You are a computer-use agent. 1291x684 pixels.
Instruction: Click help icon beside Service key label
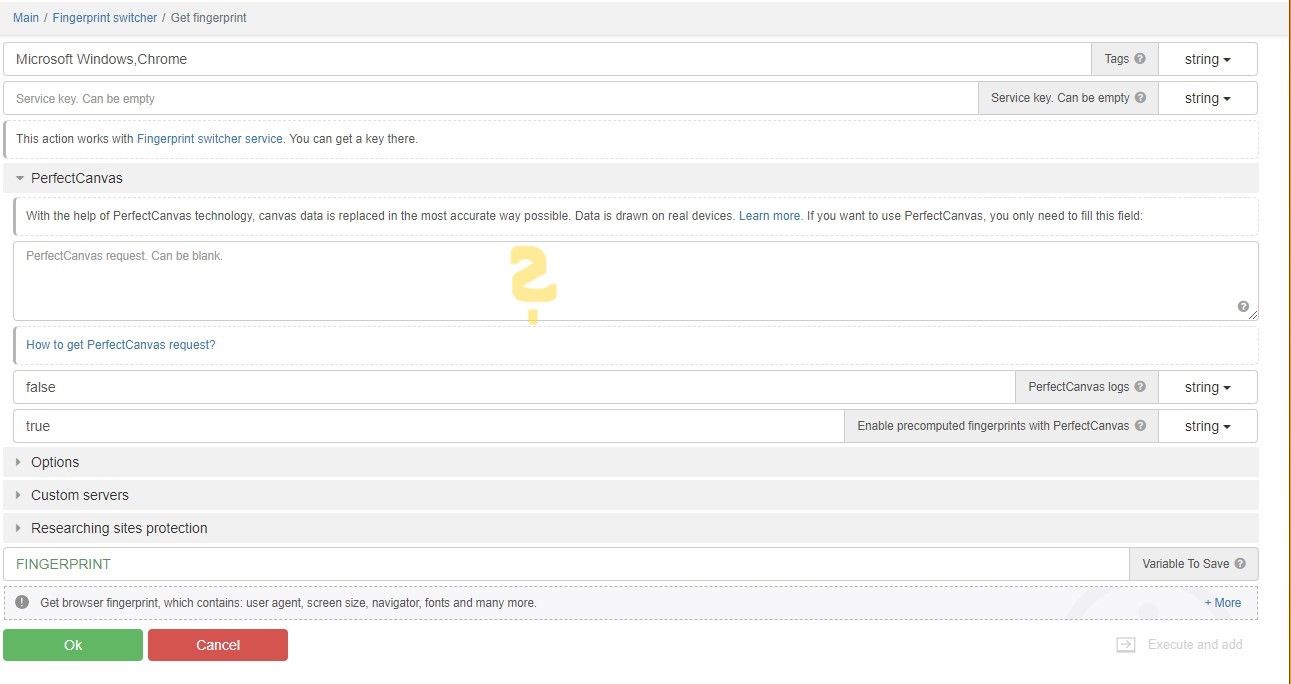click(1140, 98)
